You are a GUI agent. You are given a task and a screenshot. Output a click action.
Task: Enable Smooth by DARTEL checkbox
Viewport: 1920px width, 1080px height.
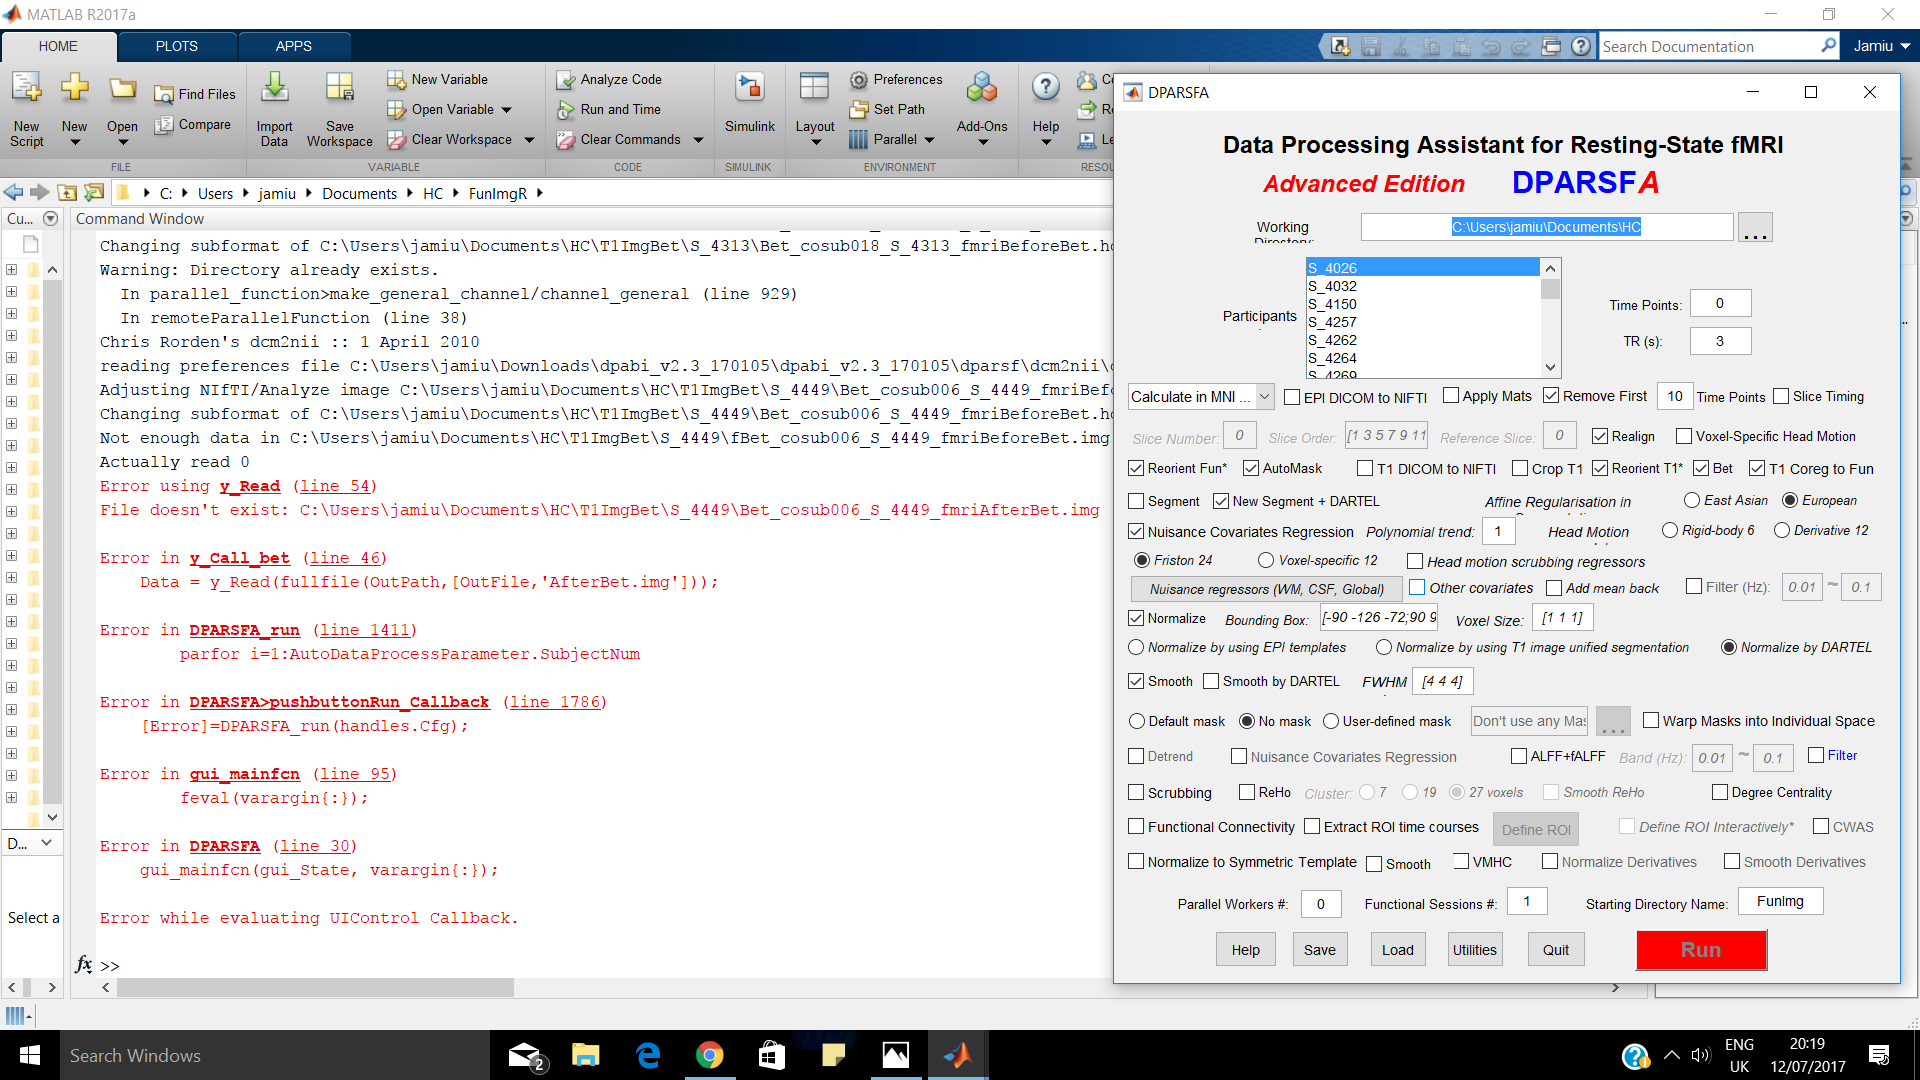[x=1211, y=681]
